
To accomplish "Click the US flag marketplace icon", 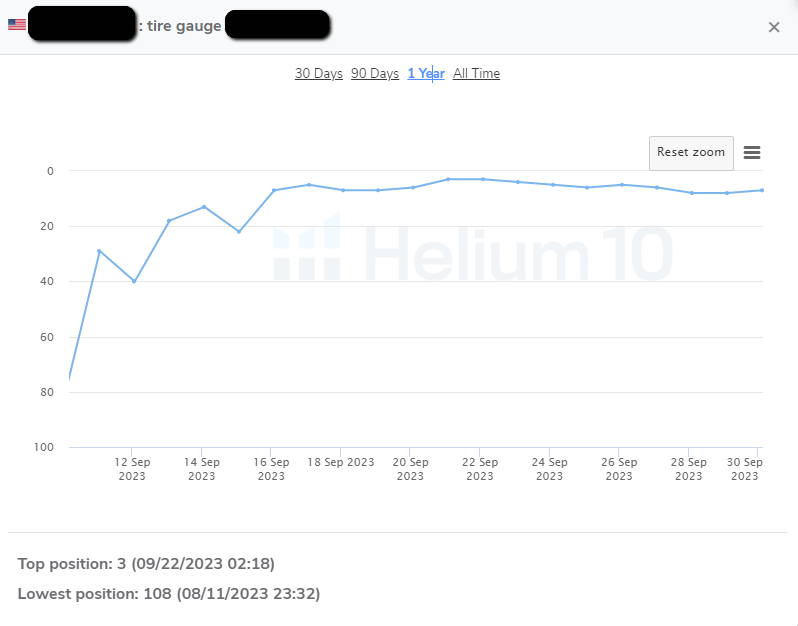I will (17, 25).
